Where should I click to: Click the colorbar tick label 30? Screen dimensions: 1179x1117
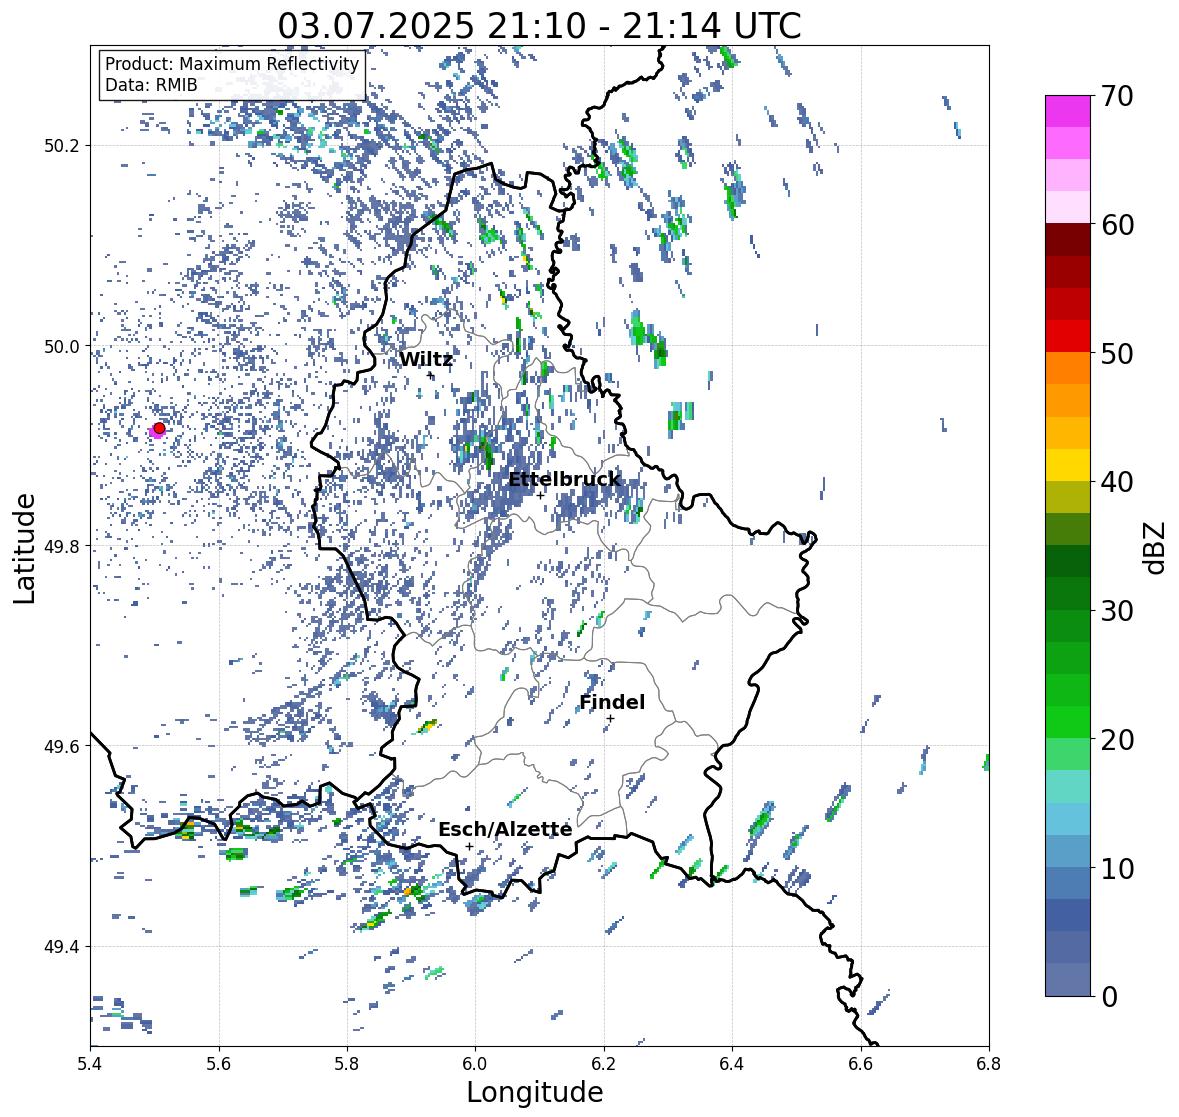pyautogui.click(x=1117, y=611)
